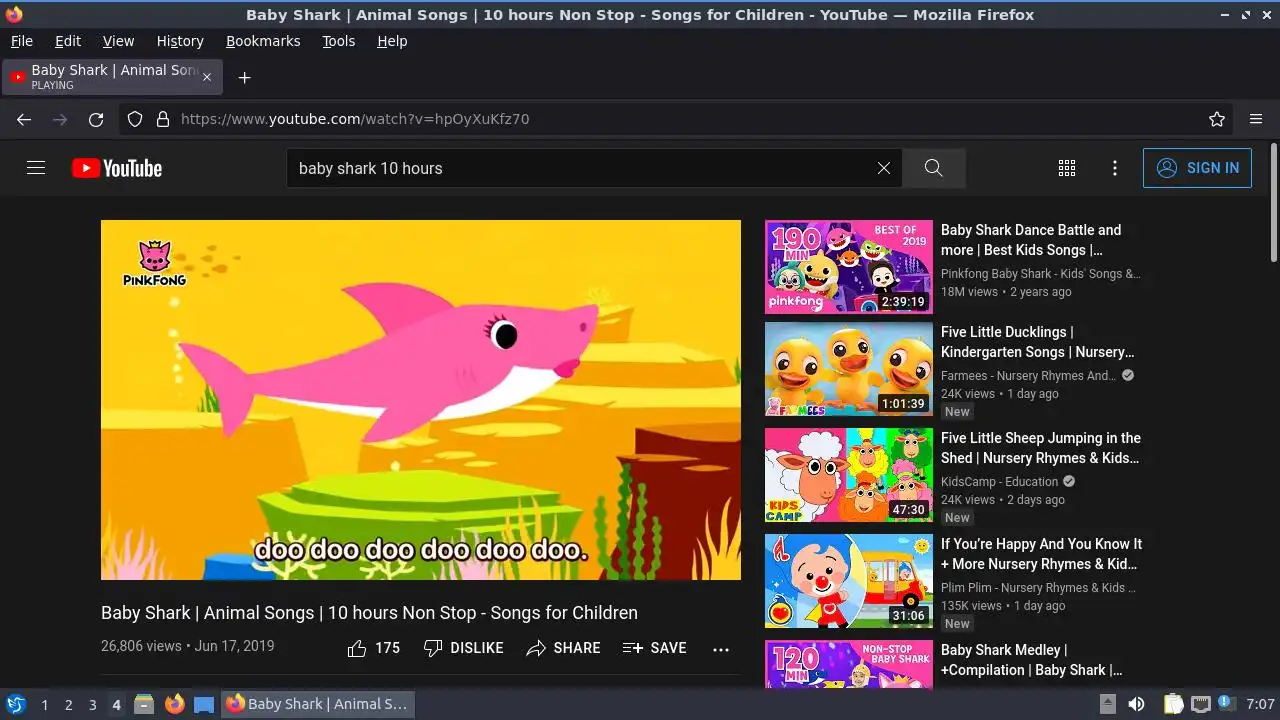Click the tray up-arrow expander icon
The height and width of the screenshot is (720, 1280).
pyautogui.click(x=1107, y=704)
